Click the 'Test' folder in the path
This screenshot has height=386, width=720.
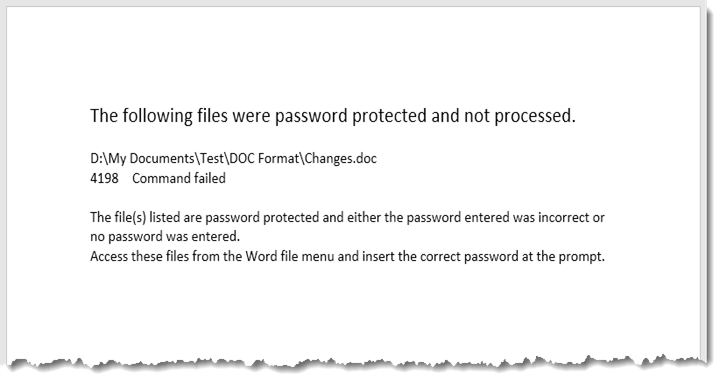pos(212,158)
